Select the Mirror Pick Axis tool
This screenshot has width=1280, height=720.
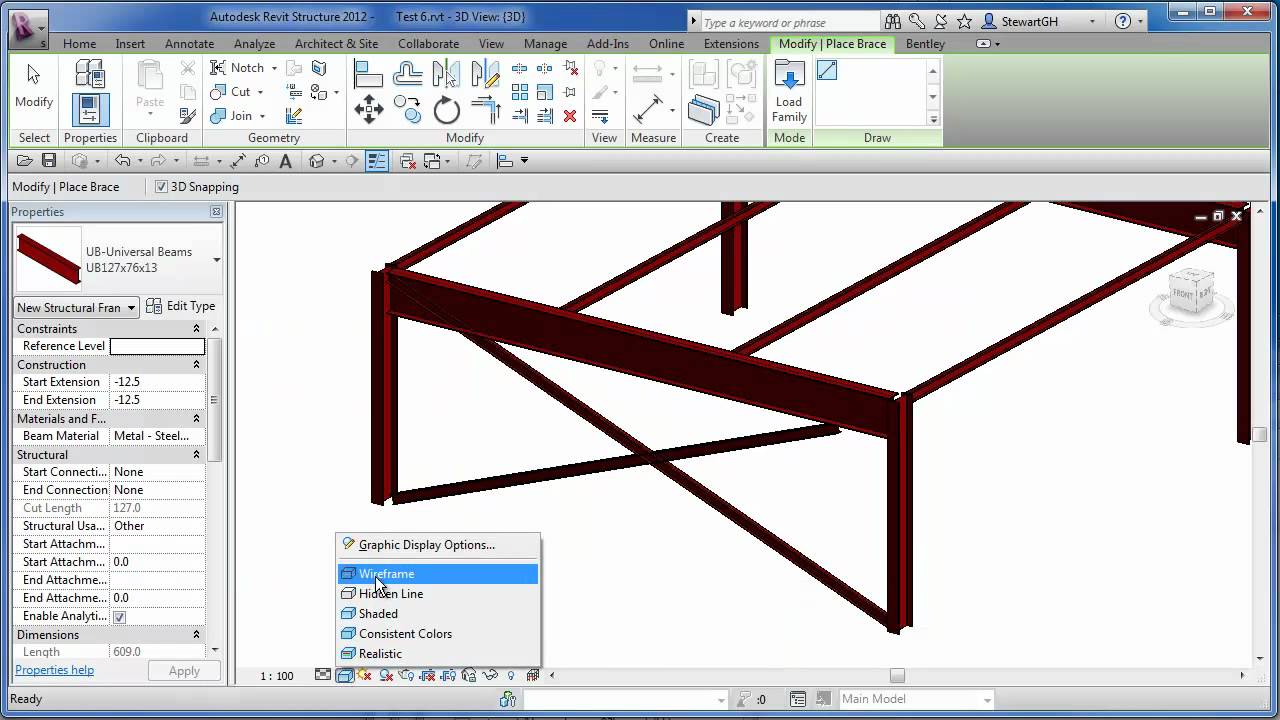pyautogui.click(x=446, y=73)
